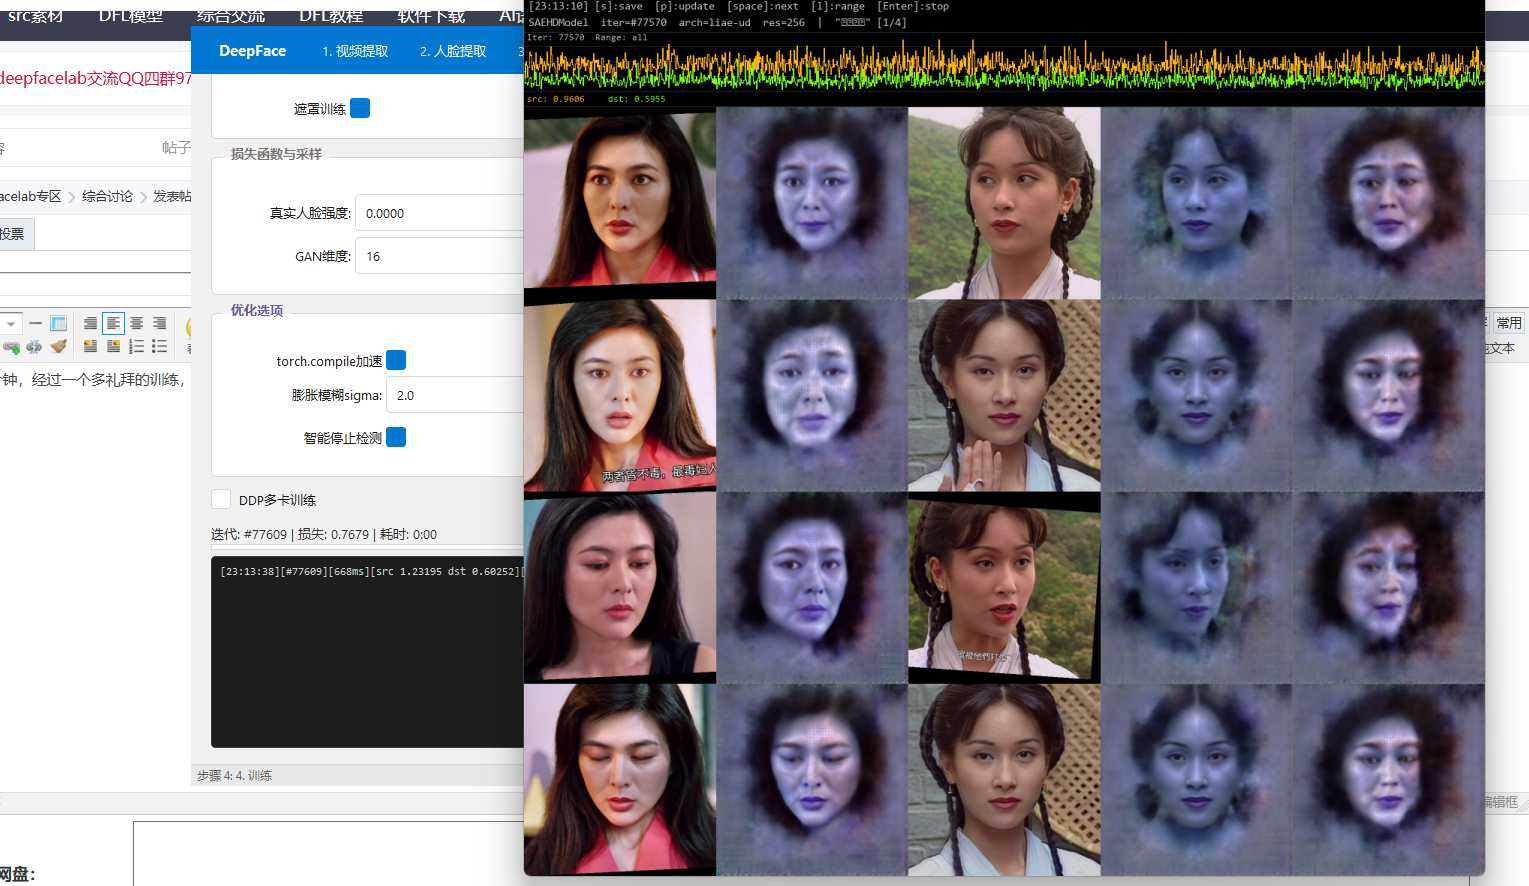Open the 1. 视频提取 step tab
Viewport: 1529px width, 886px height.
(x=355, y=51)
